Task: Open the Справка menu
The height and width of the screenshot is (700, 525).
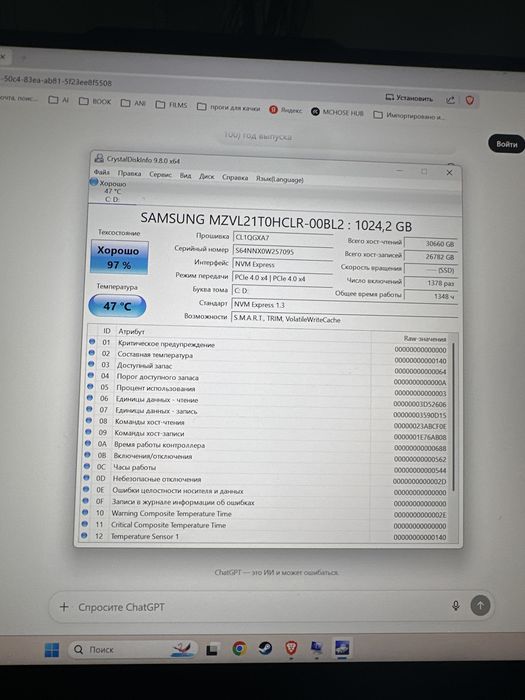Action: 235,178
